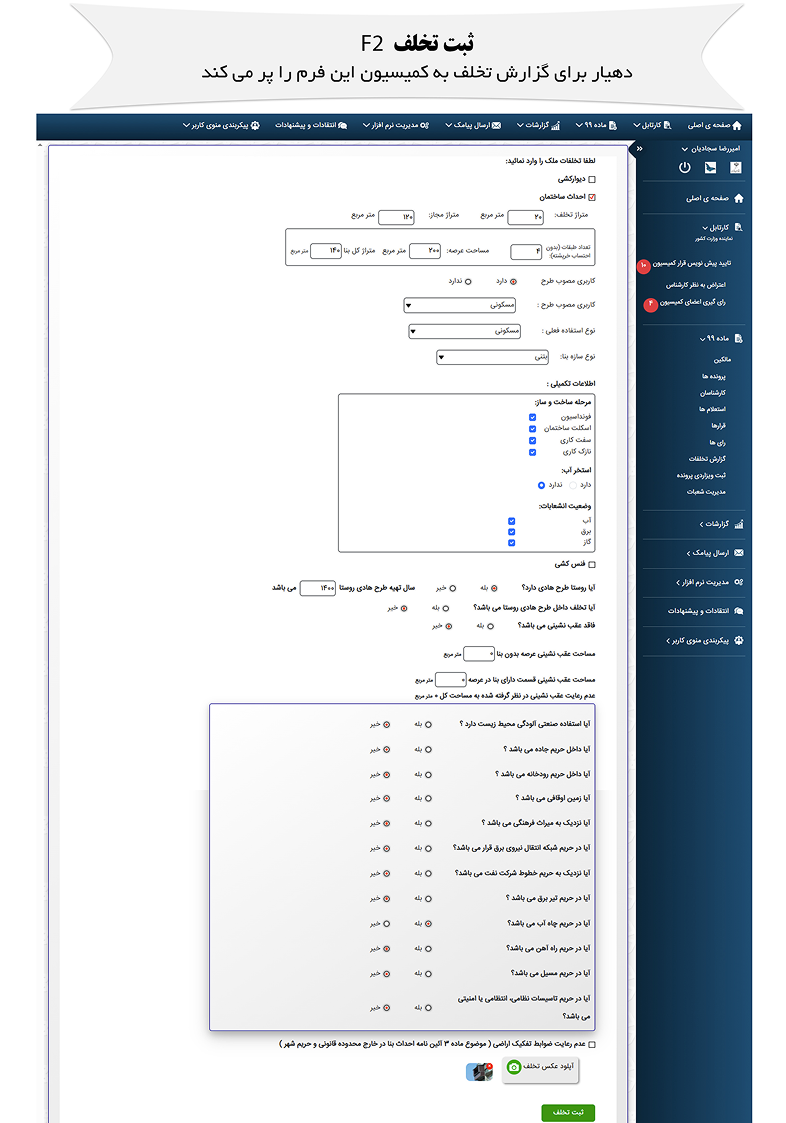This screenshot has height=1123, width=786.
Task: Click the green ثبت تخلف submit button
Action: (x=568, y=1112)
